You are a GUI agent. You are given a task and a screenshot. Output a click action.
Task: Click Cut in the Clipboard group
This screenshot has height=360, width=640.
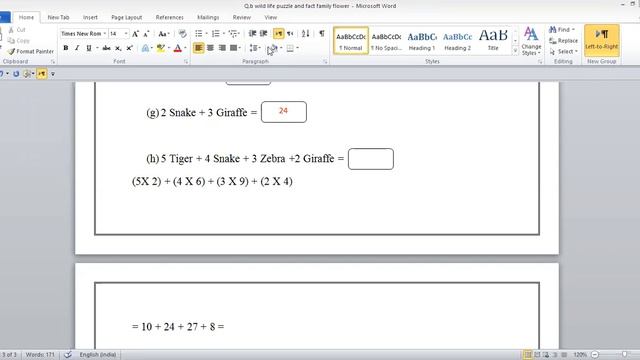[x=17, y=30]
